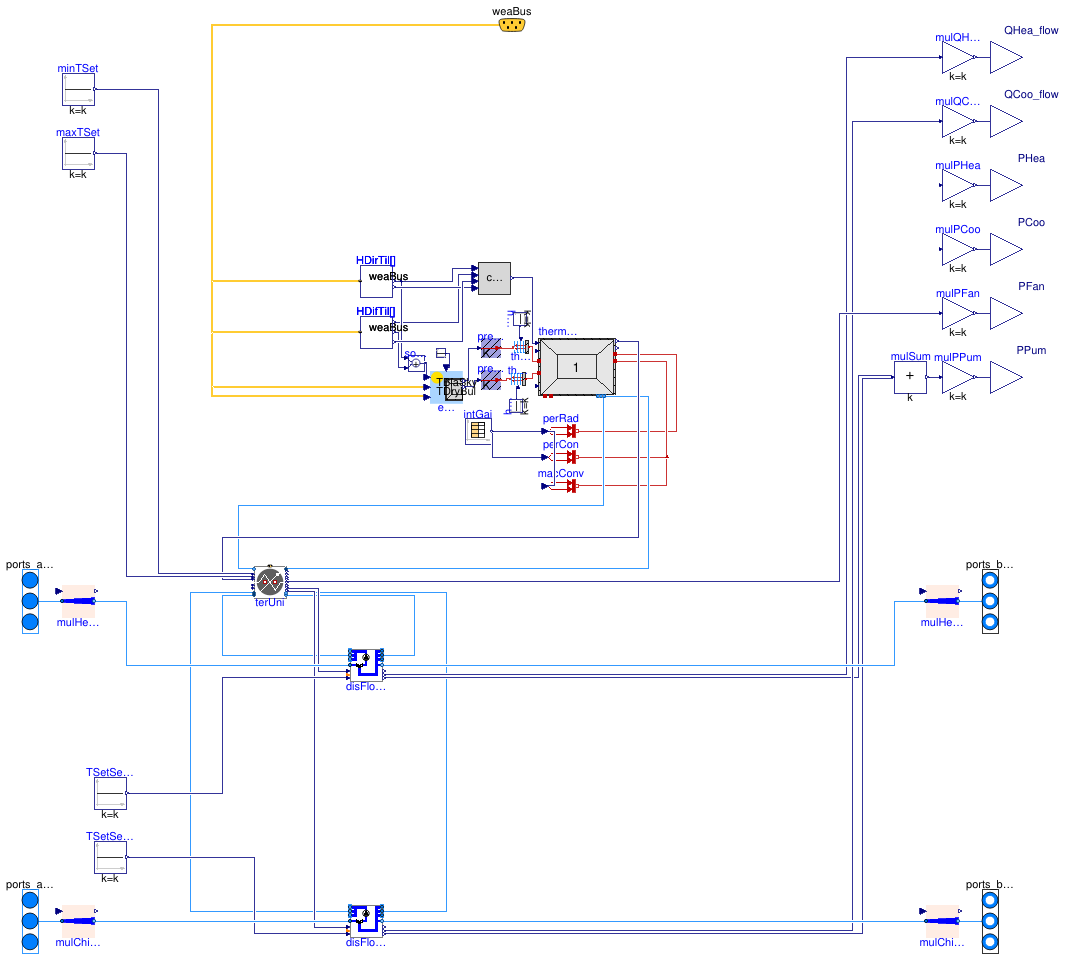Select the light-blue e... air temperature block

(x=446, y=387)
